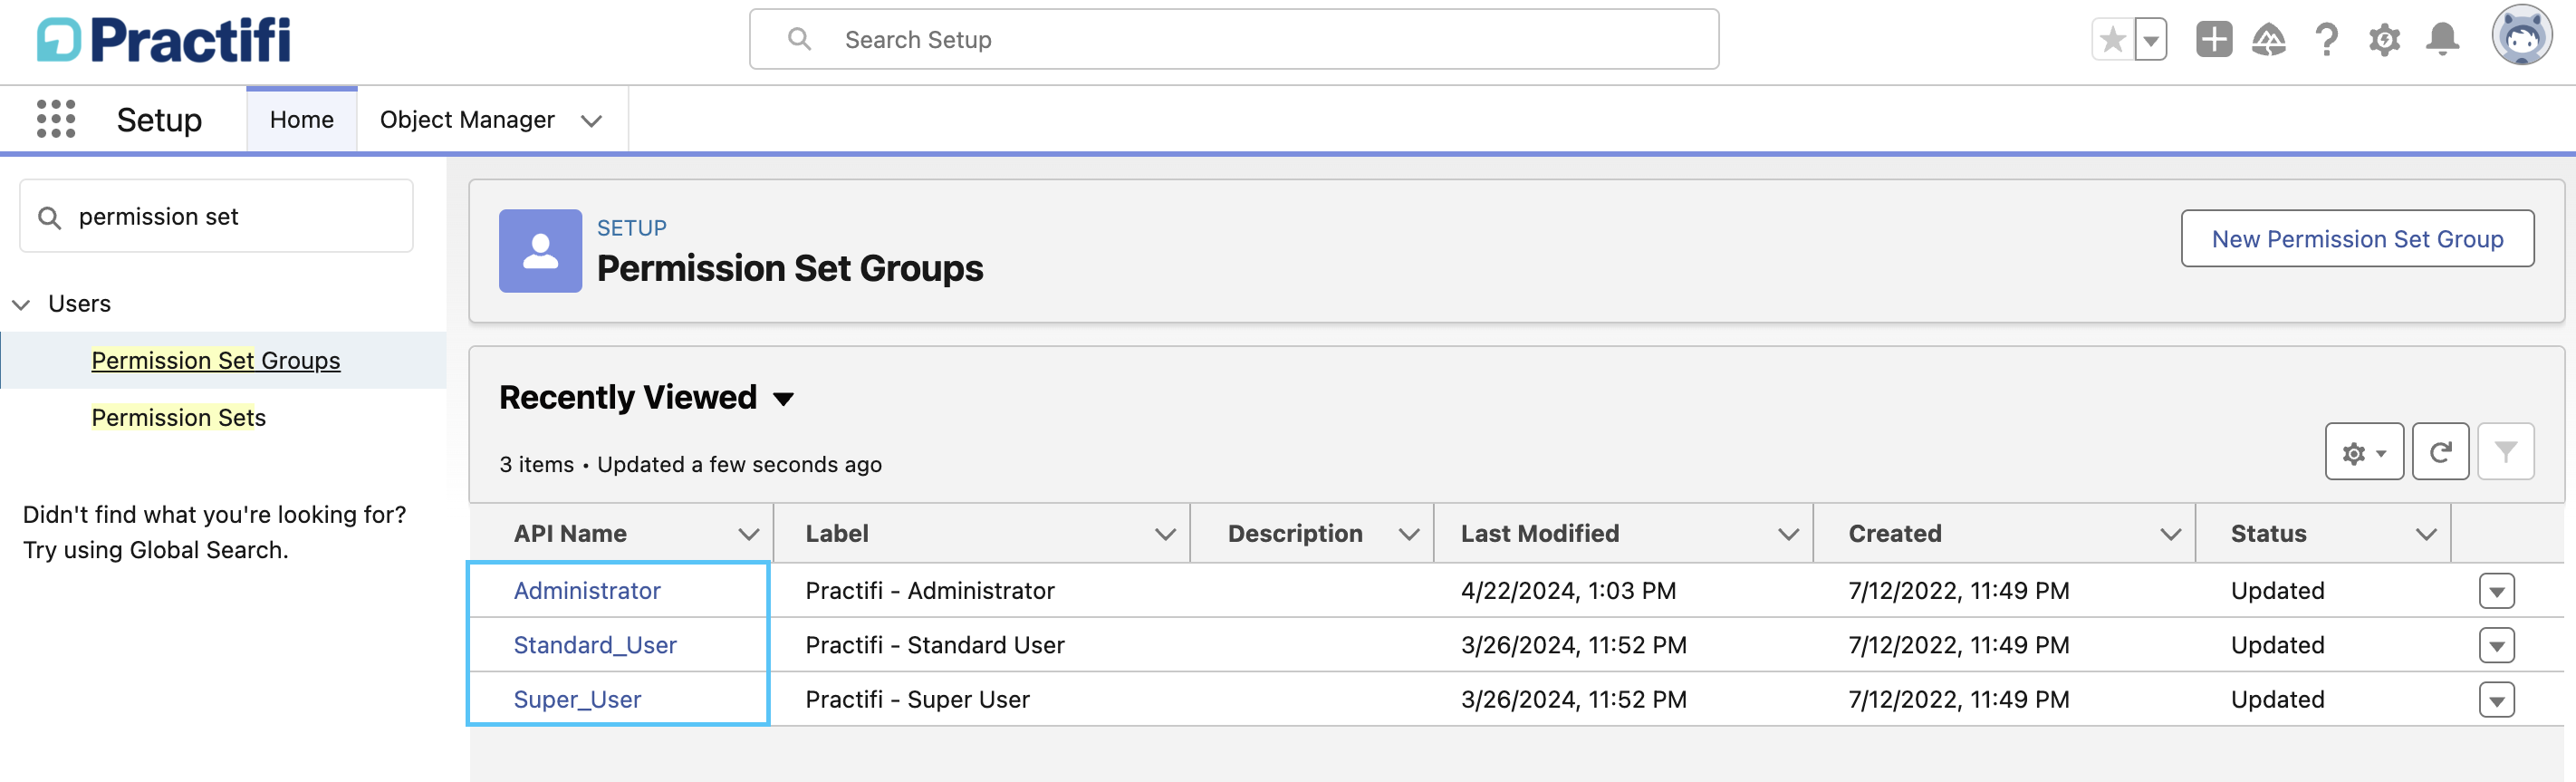
Task: Open the Status column chevron menu
Action: click(2426, 534)
